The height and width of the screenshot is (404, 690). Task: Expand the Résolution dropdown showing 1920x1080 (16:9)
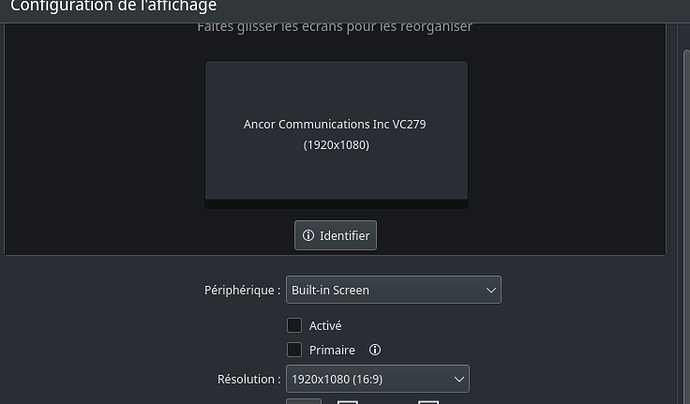376,379
